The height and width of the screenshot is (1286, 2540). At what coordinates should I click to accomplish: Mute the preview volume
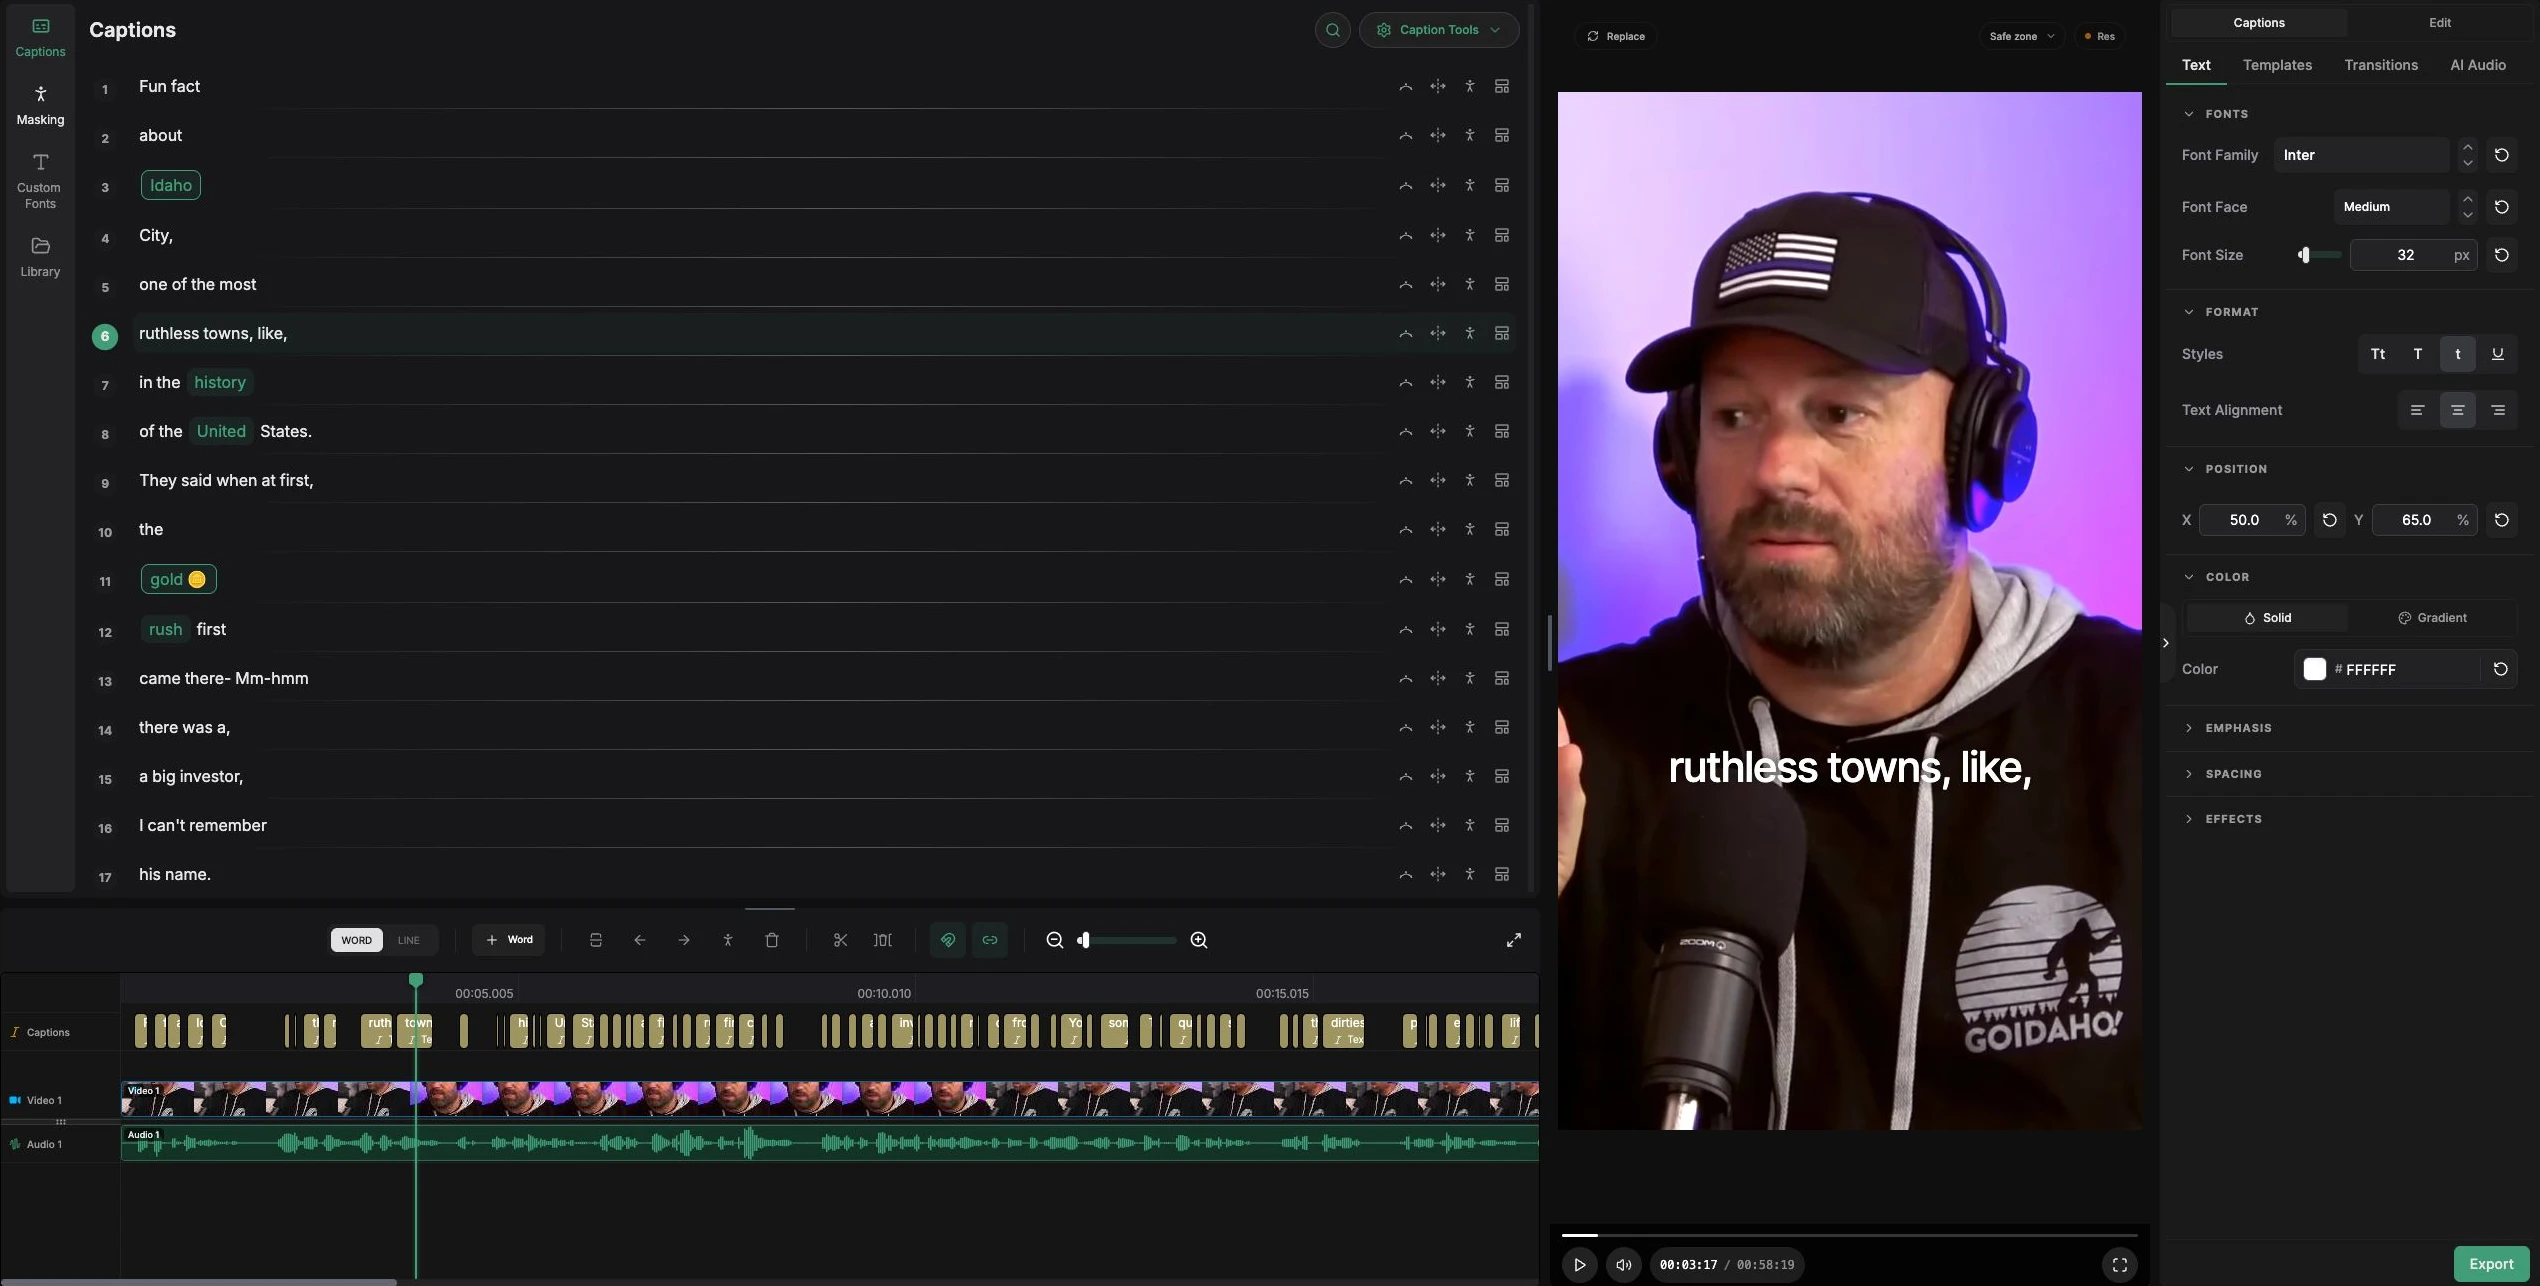pos(1623,1264)
